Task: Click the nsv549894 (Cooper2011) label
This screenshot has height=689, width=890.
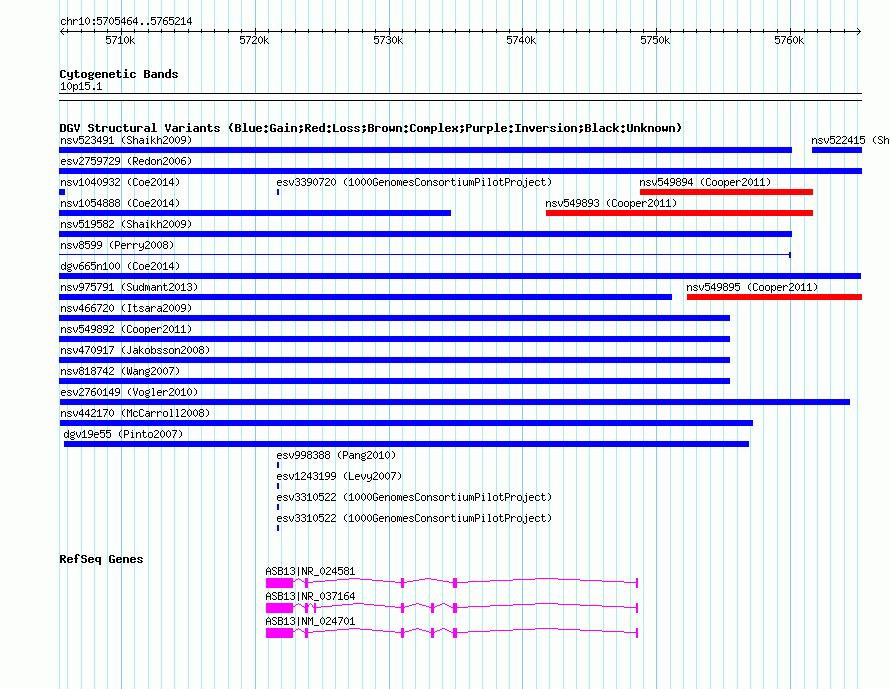Action: [x=705, y=182]
